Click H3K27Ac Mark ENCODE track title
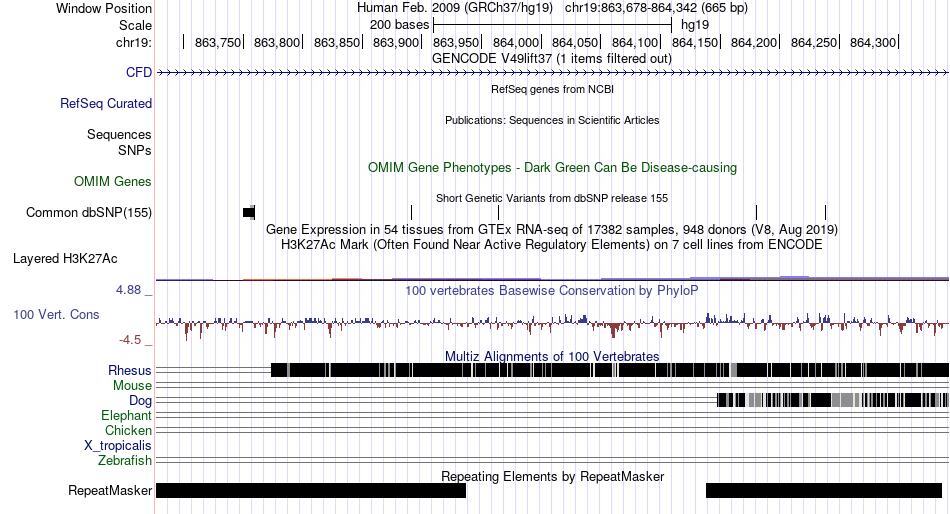950x514 pixels. (552, 245)
